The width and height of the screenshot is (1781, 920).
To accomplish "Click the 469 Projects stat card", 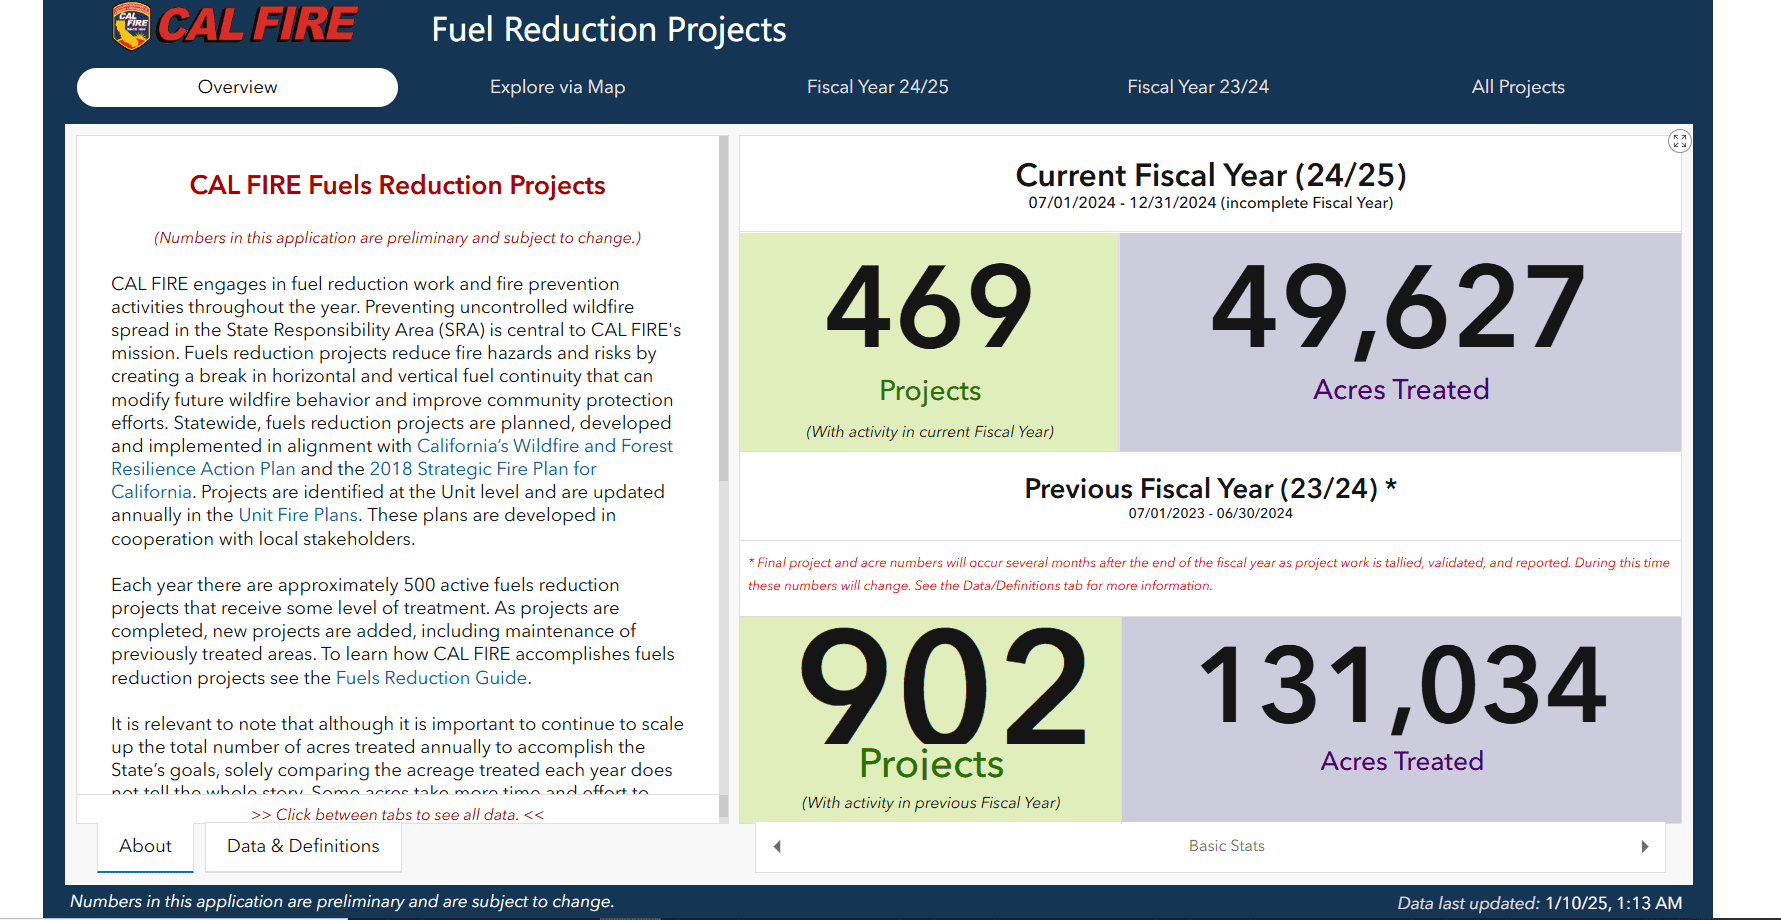I will click(929, 342).
